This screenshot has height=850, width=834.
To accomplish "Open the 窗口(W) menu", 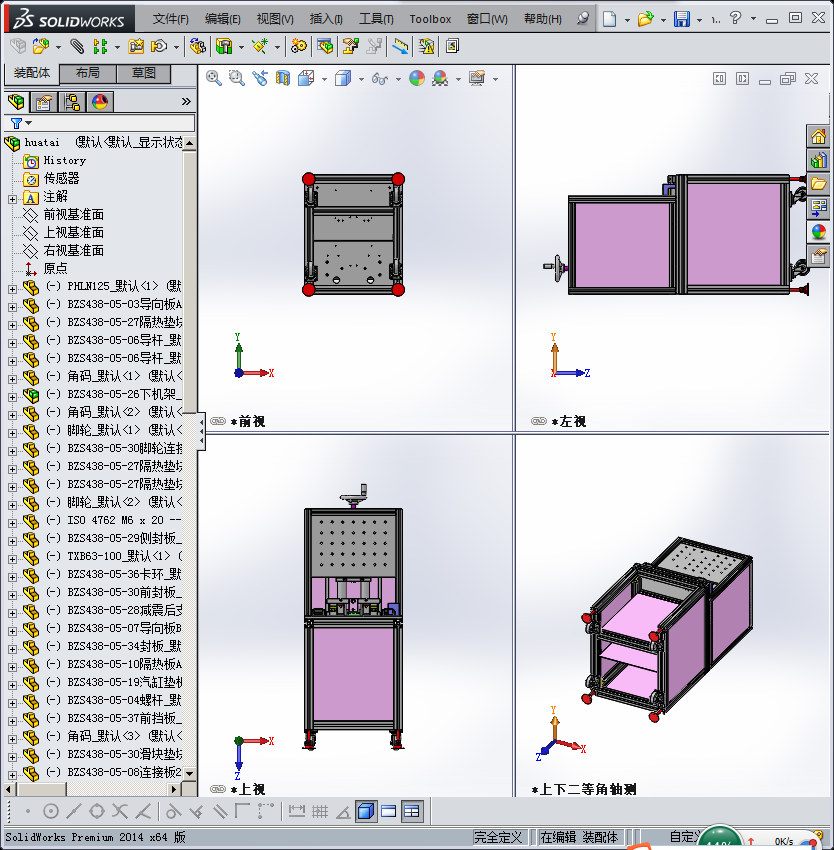I will point(487,19).
